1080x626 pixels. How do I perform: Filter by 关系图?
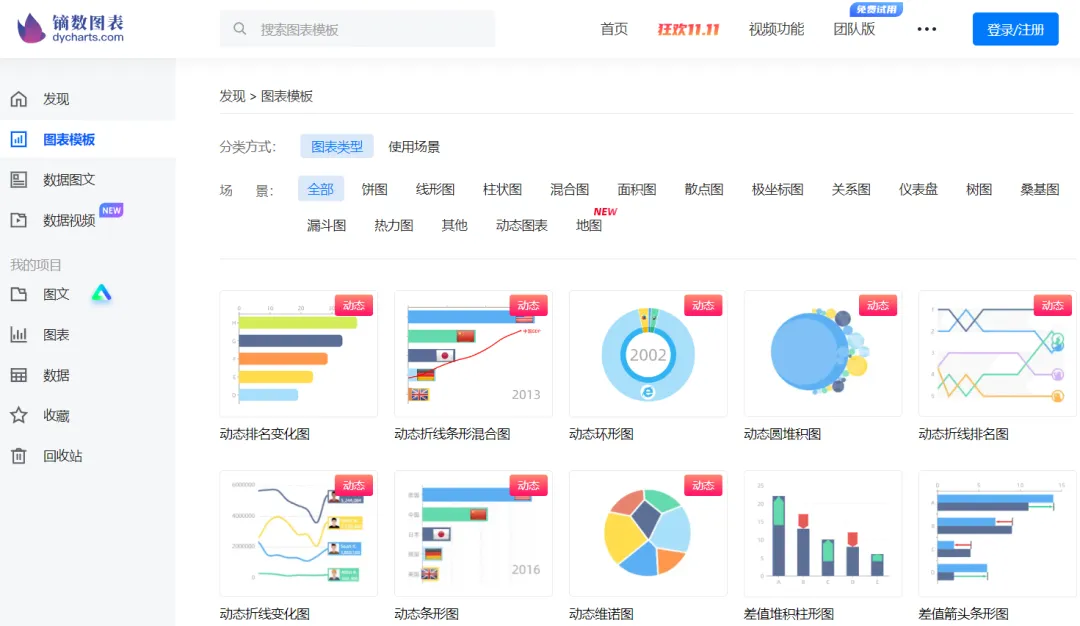coord(851,189)
